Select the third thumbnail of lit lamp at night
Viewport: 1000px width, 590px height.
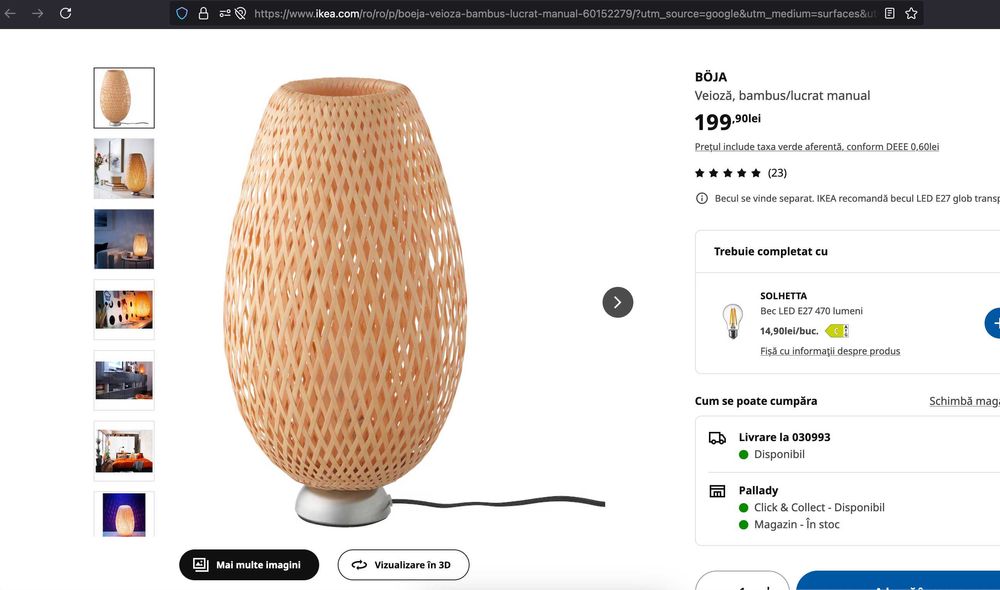pyautogui.click(x=124, y=239)
